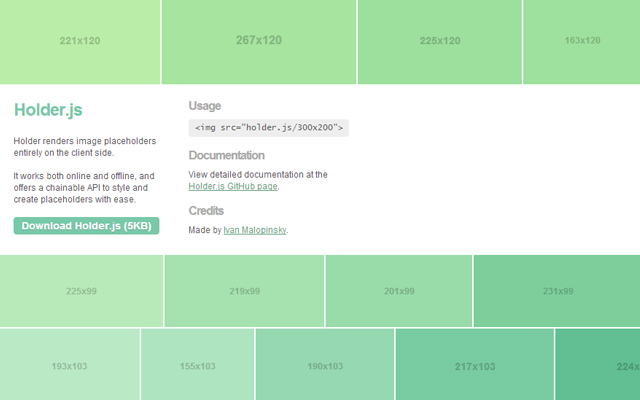The height and width of the screenshot is (400, 640).
Task: Click the 155x103 placeholder image
Action: pyautogui.click(x=197, y=366)
